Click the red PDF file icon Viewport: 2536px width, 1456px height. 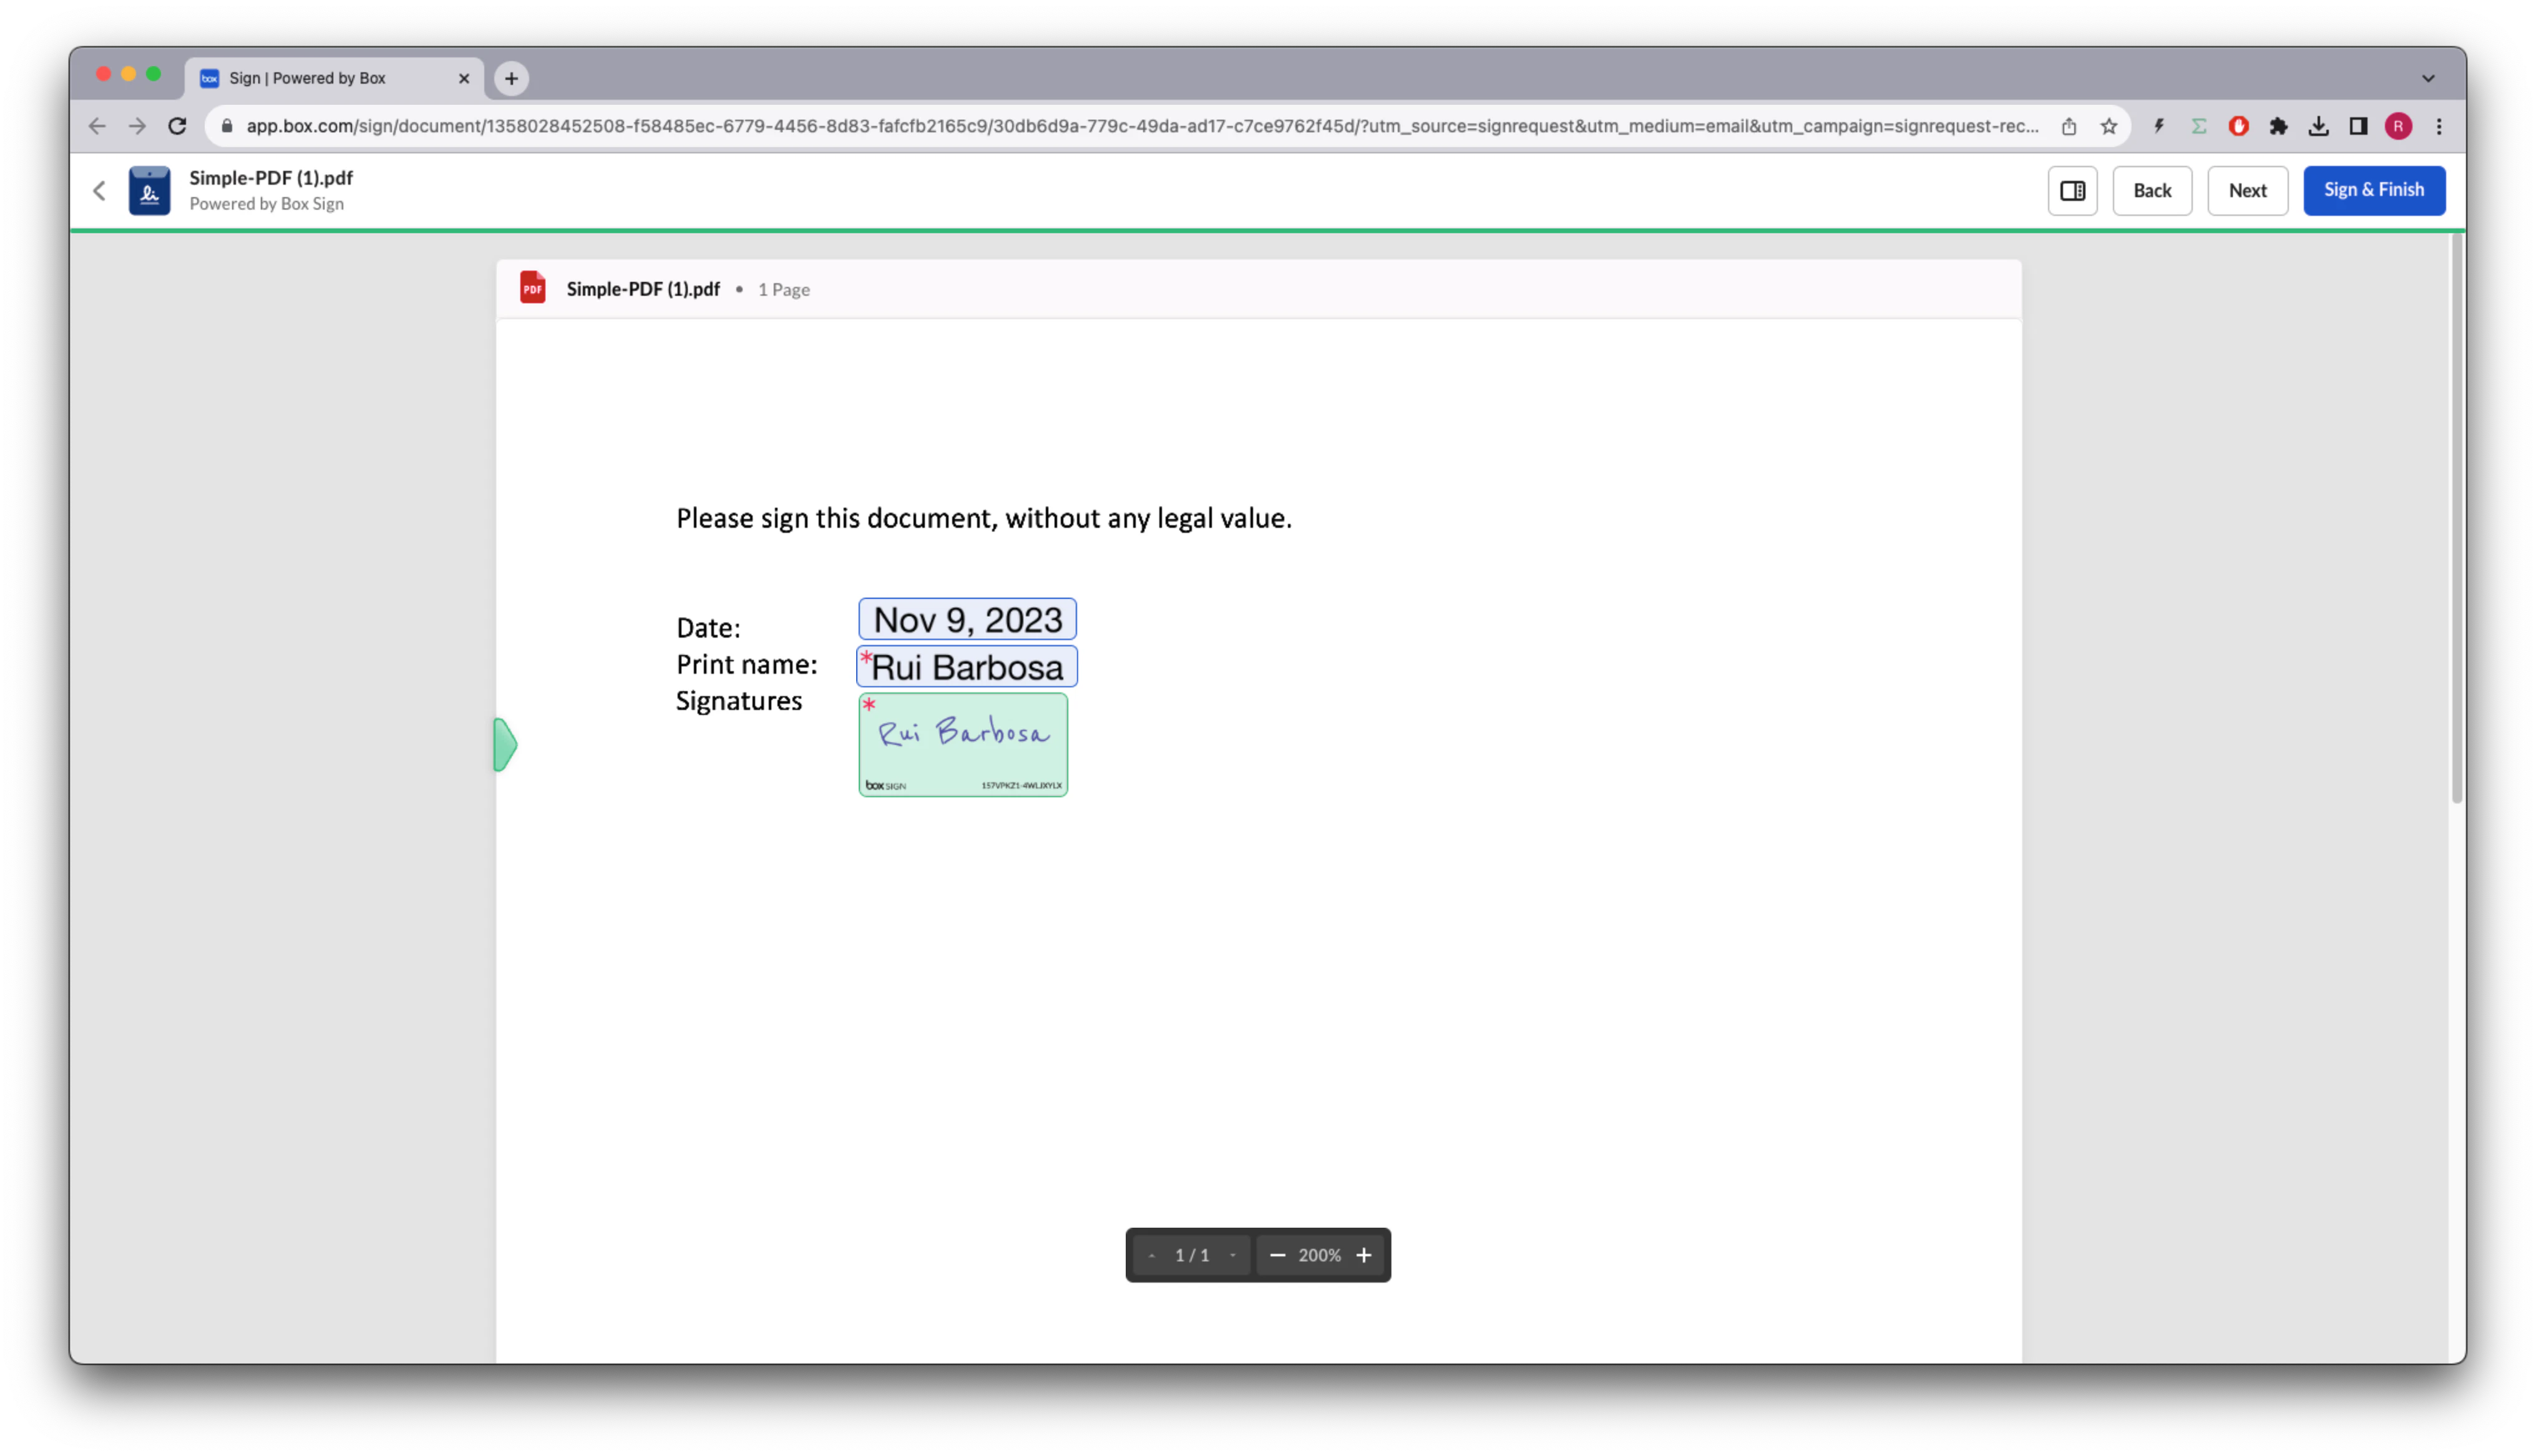[532, 288]
